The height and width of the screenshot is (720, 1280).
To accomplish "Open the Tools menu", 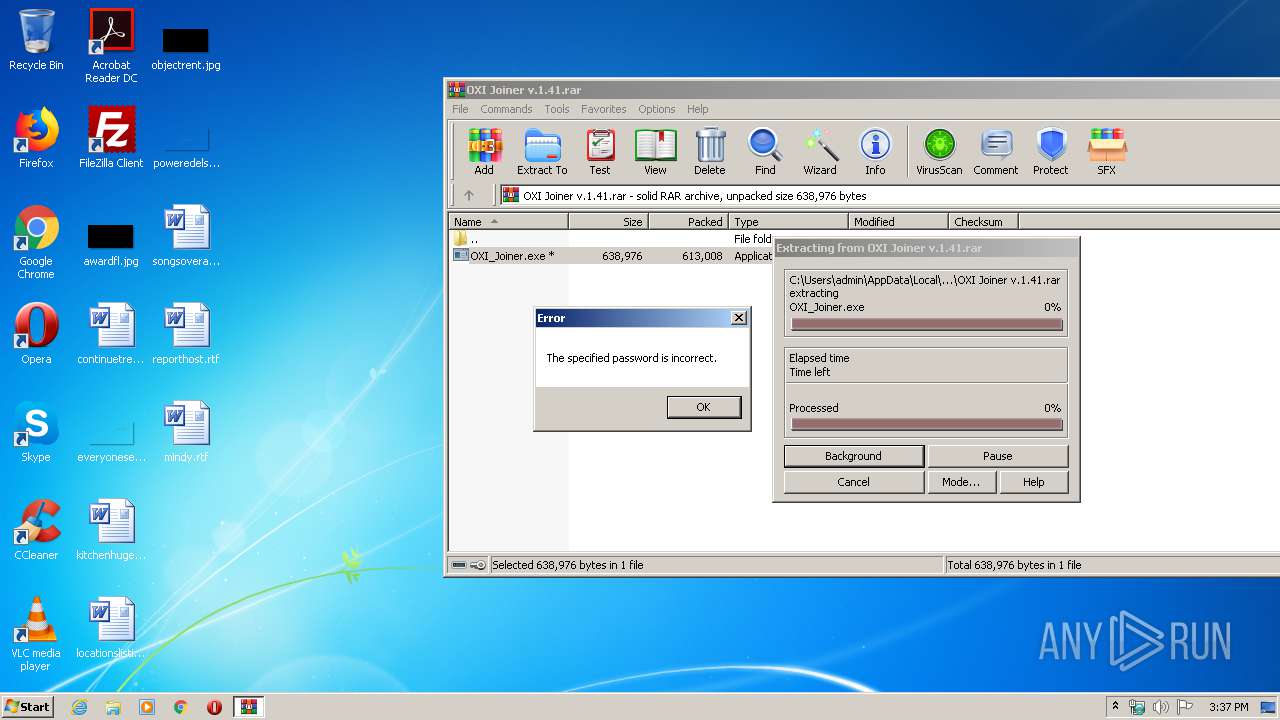I will (557, 109).
